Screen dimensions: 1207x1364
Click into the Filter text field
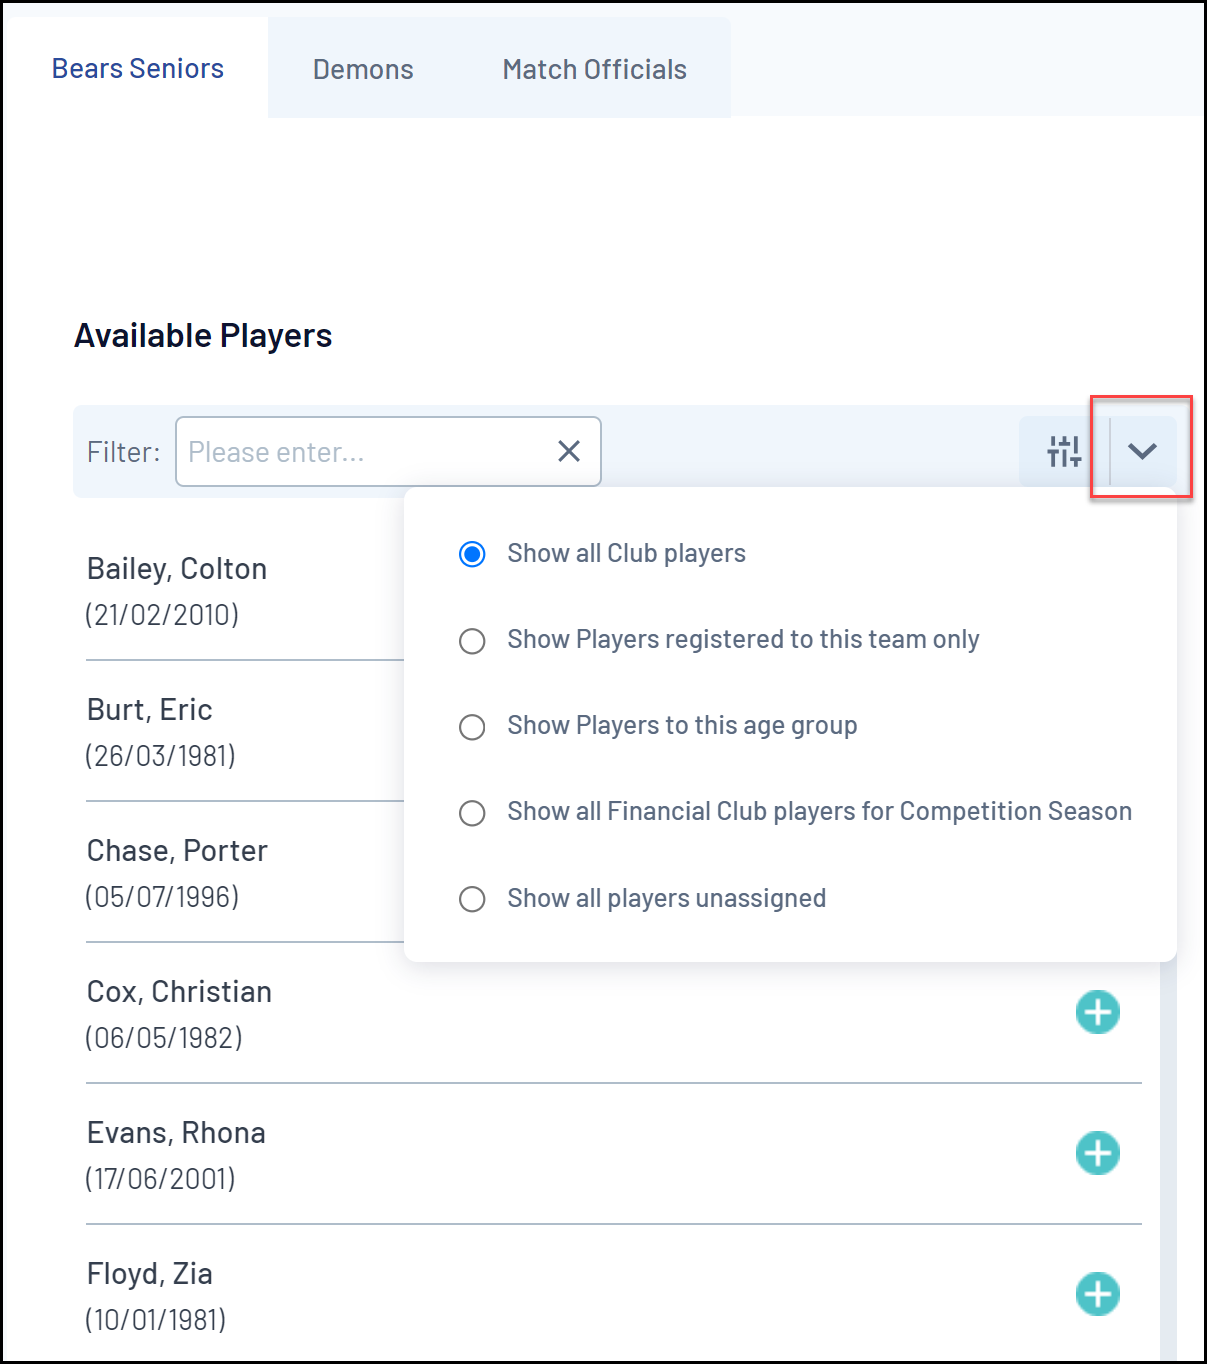(360, 452)
